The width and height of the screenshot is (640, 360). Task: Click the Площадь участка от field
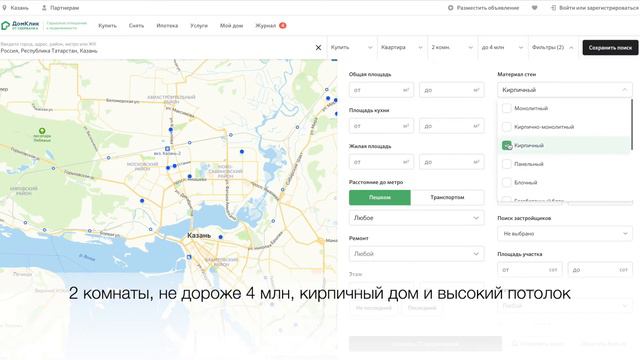530,270
